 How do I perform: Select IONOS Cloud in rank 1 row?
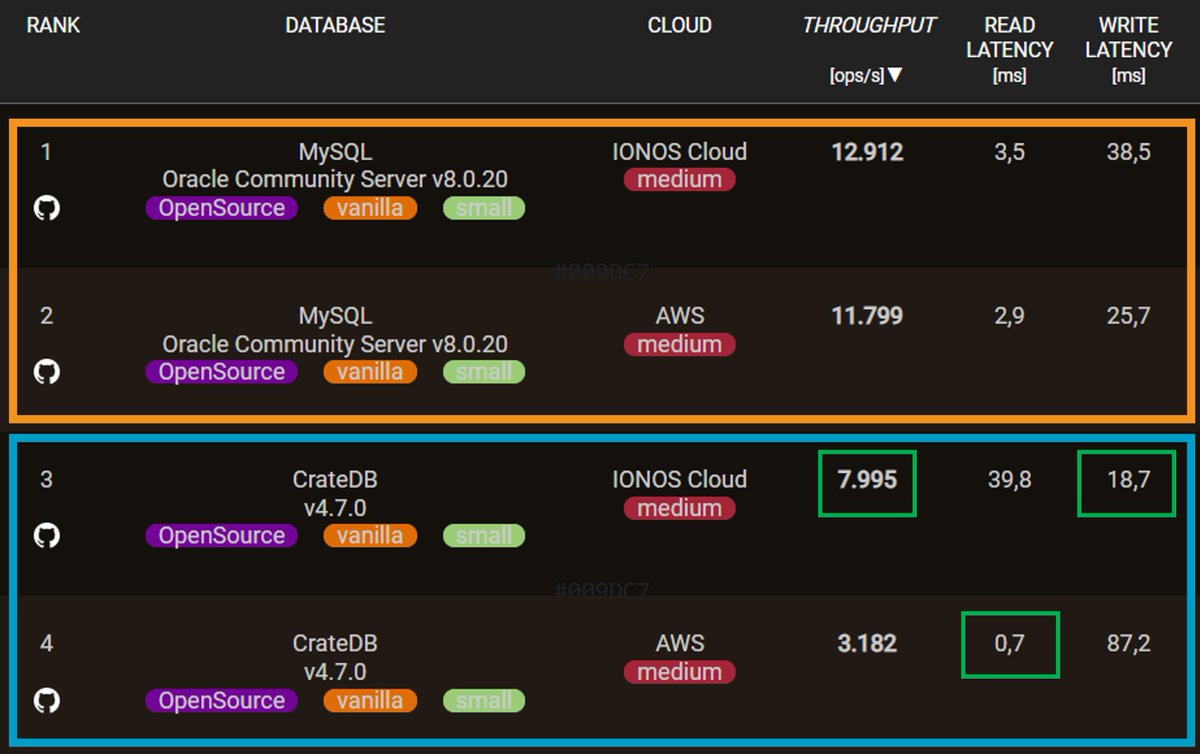(680, 152)
